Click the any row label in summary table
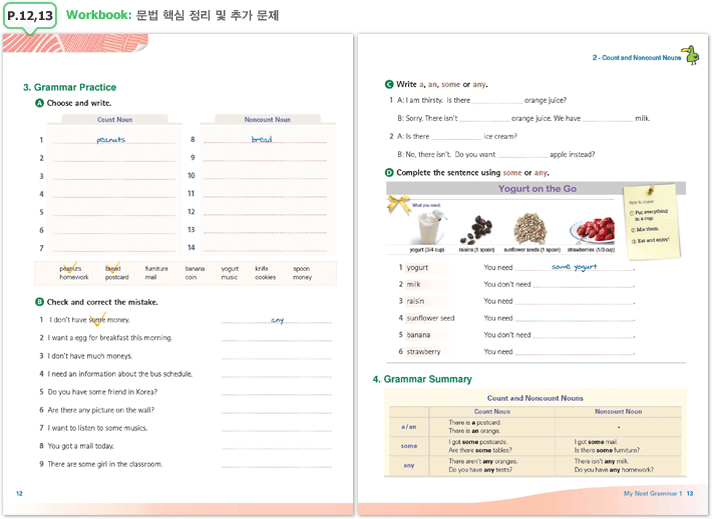The height and width of the screenshot is (519, 712). coord(409,465)
